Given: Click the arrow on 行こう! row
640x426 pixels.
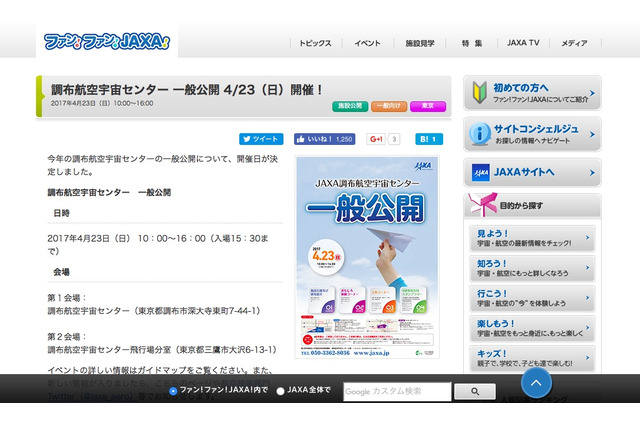Looking at the screenshot, I should click(x=587, y=297).
